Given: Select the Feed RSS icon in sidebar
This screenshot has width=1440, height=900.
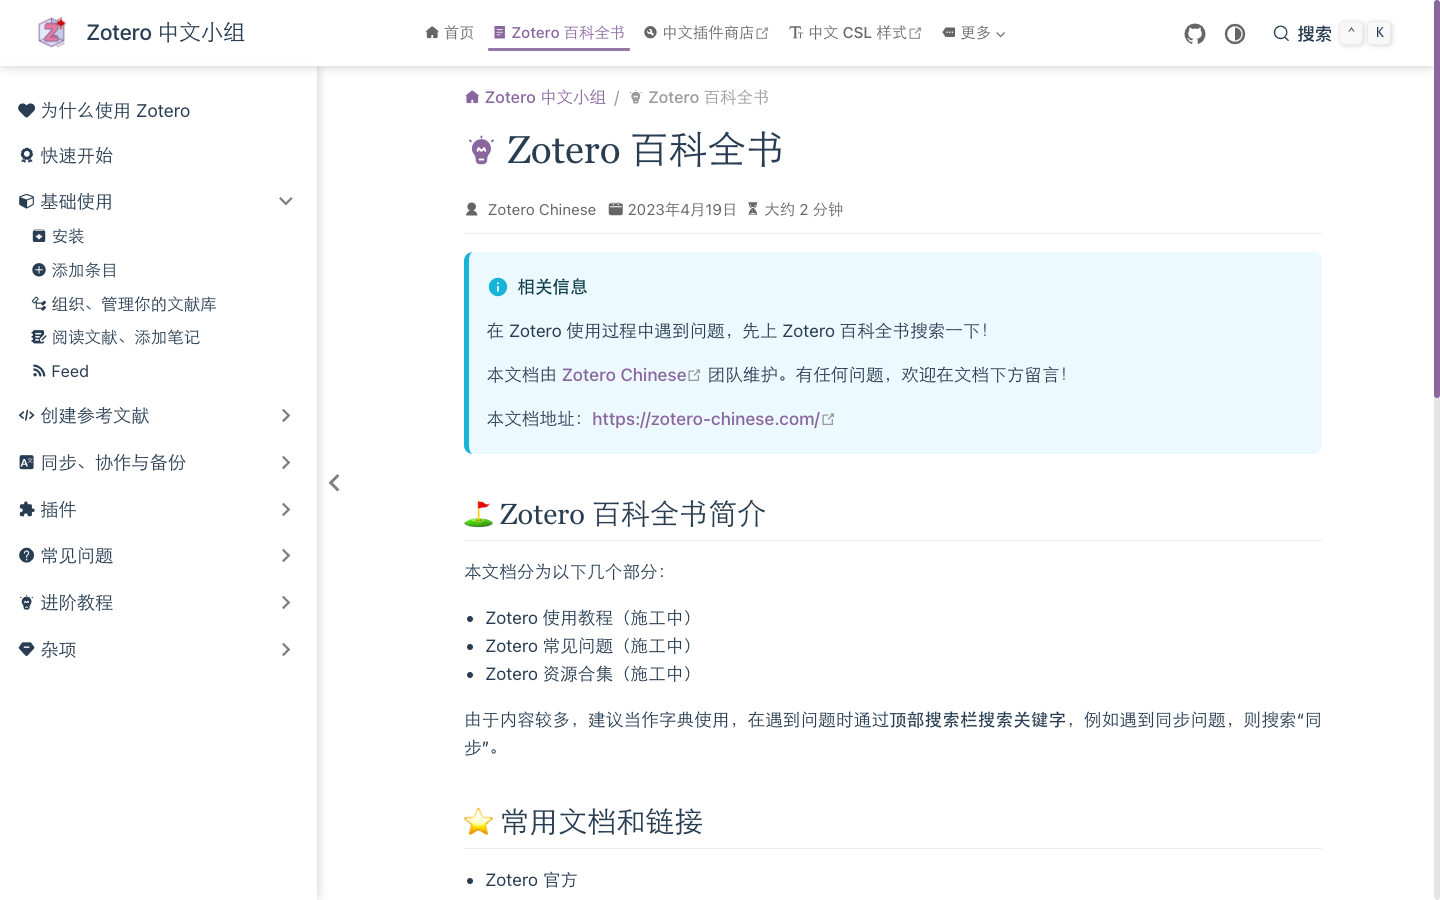Looking at the screenshot, I should (37, 371).
